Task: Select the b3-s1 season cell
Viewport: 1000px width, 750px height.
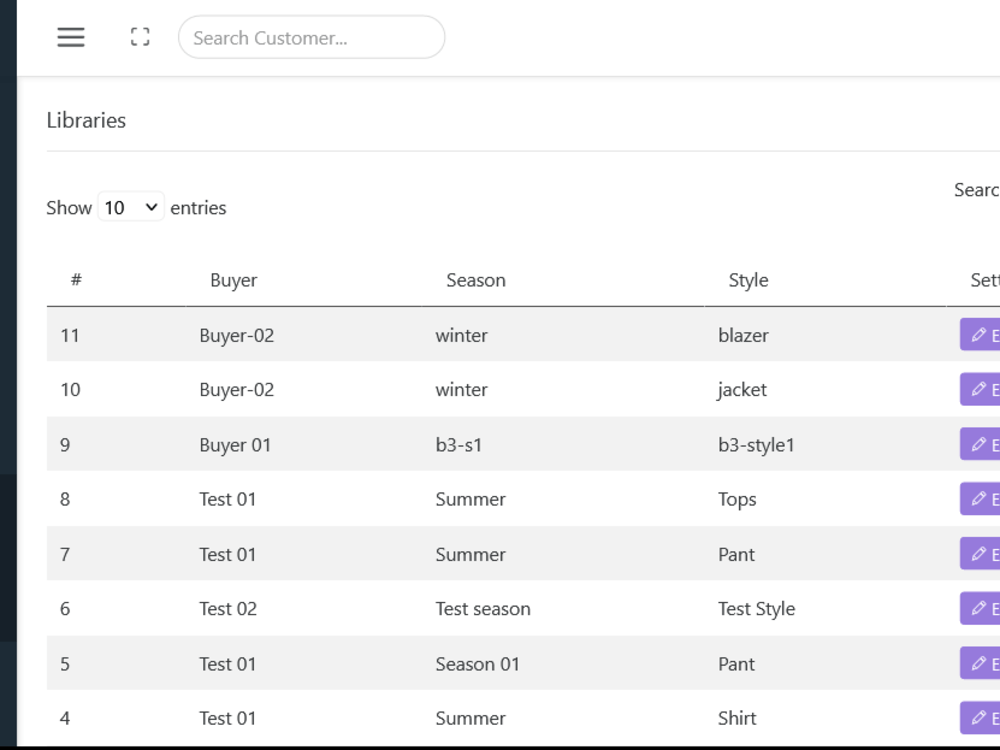Action: click(x=459, y=445)
